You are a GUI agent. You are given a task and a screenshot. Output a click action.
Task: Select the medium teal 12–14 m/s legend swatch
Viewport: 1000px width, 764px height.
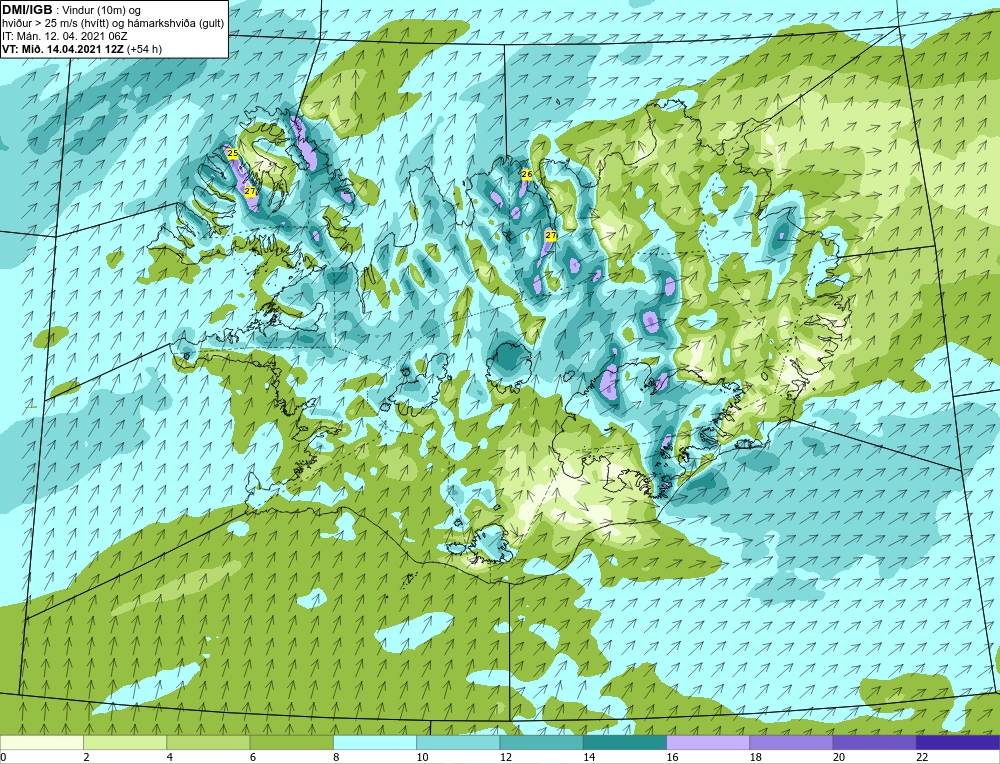pyautogui.click(x=541, y=743)
